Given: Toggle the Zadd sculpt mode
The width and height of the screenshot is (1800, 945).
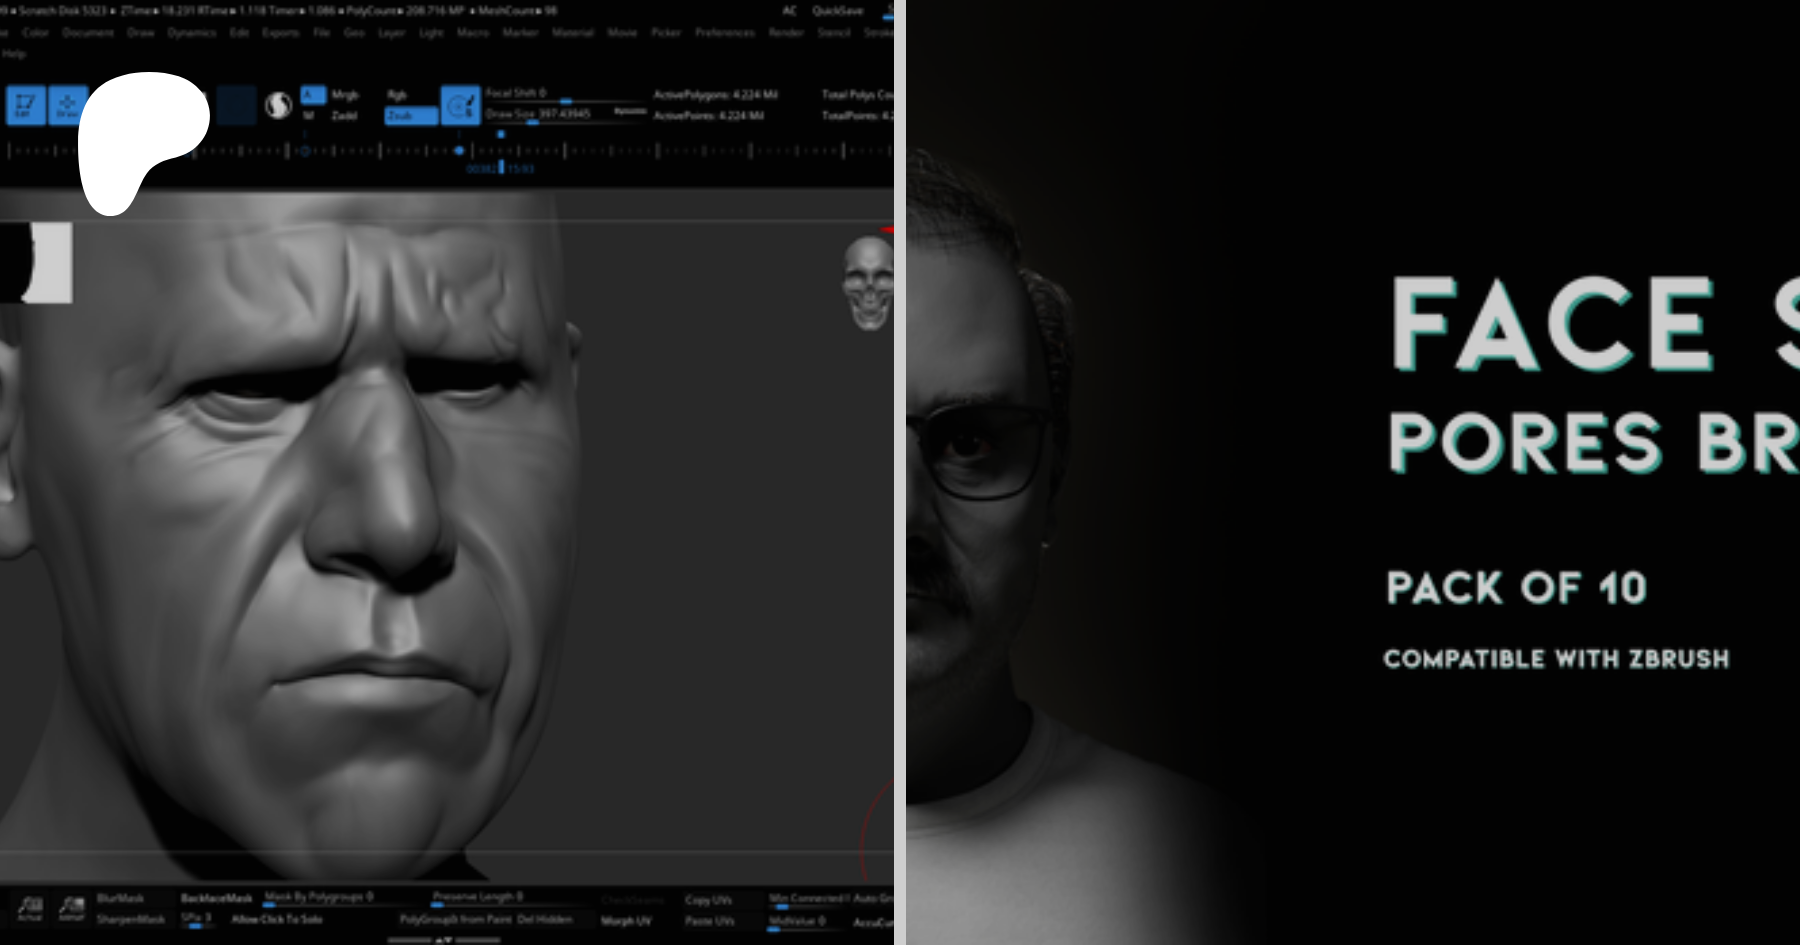Looking at the screenshot, I should click(345, 116).
